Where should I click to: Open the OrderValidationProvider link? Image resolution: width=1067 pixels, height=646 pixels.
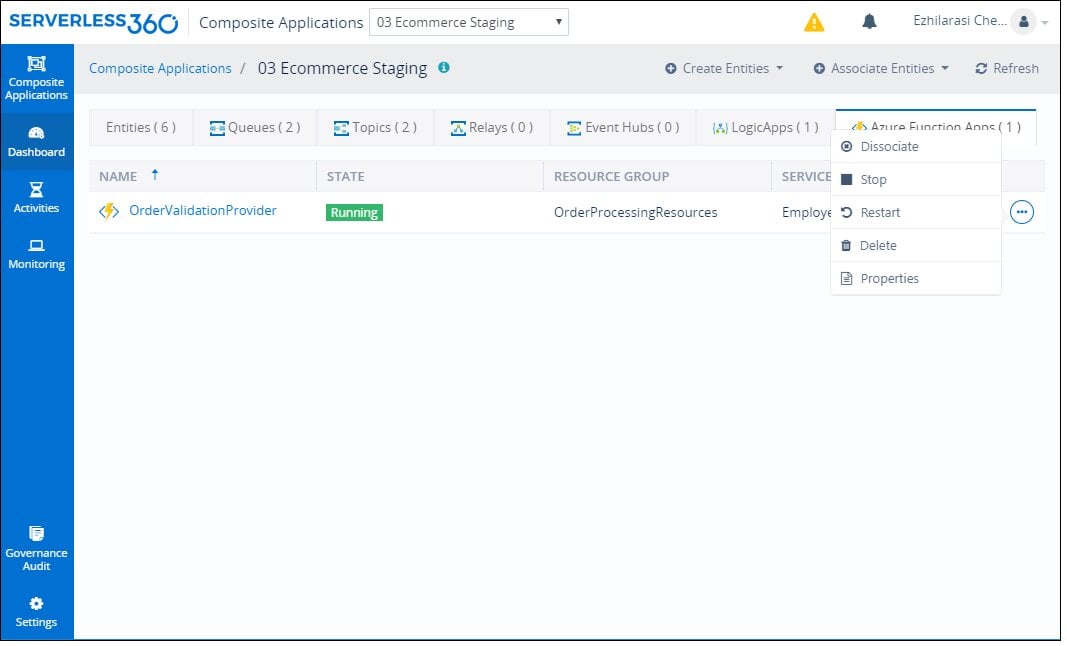pos(203,210)
